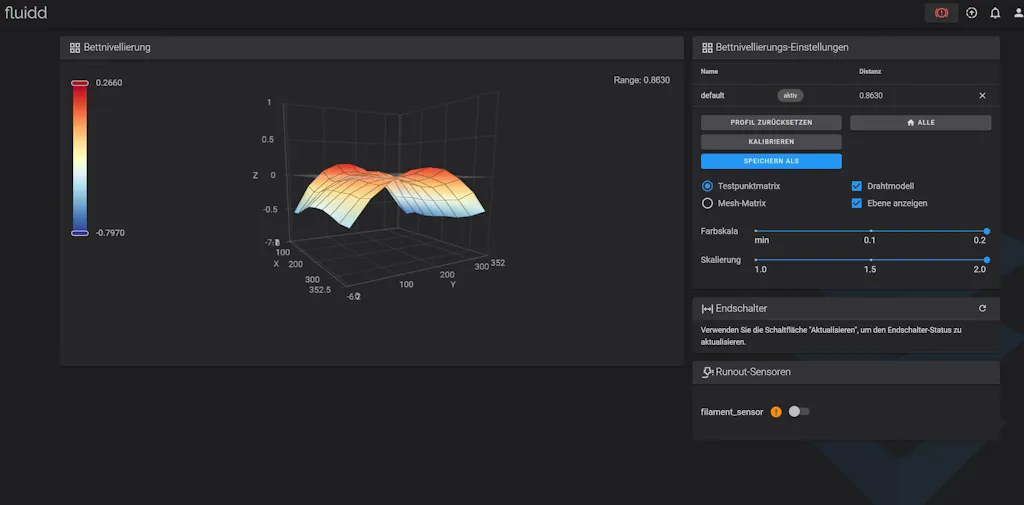Image resolution: width=1024 pixels, height=505 pixels.
Task: Uncheck Ebene anzeigen checkbox
Action: pyautogui.click(x=857, y=203)
